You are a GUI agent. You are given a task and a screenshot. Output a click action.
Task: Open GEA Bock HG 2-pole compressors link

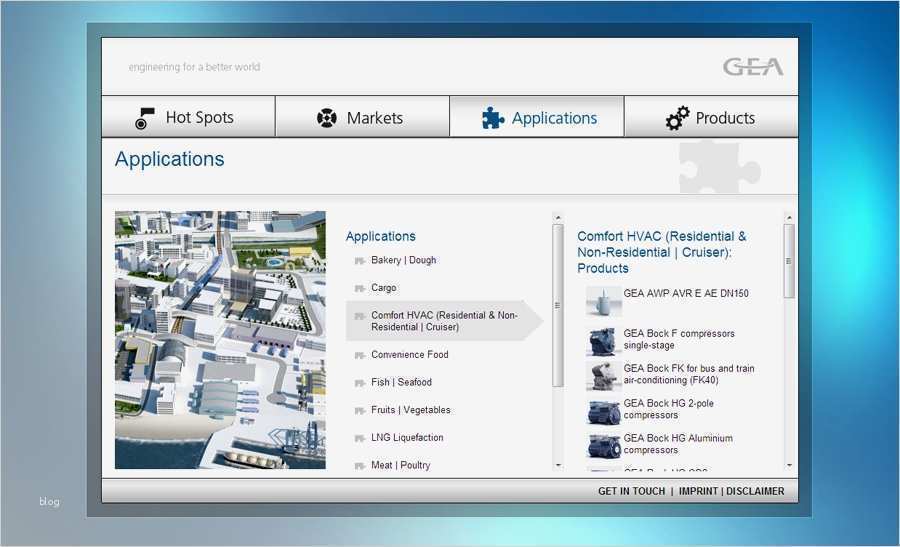[x=669, y=409]
